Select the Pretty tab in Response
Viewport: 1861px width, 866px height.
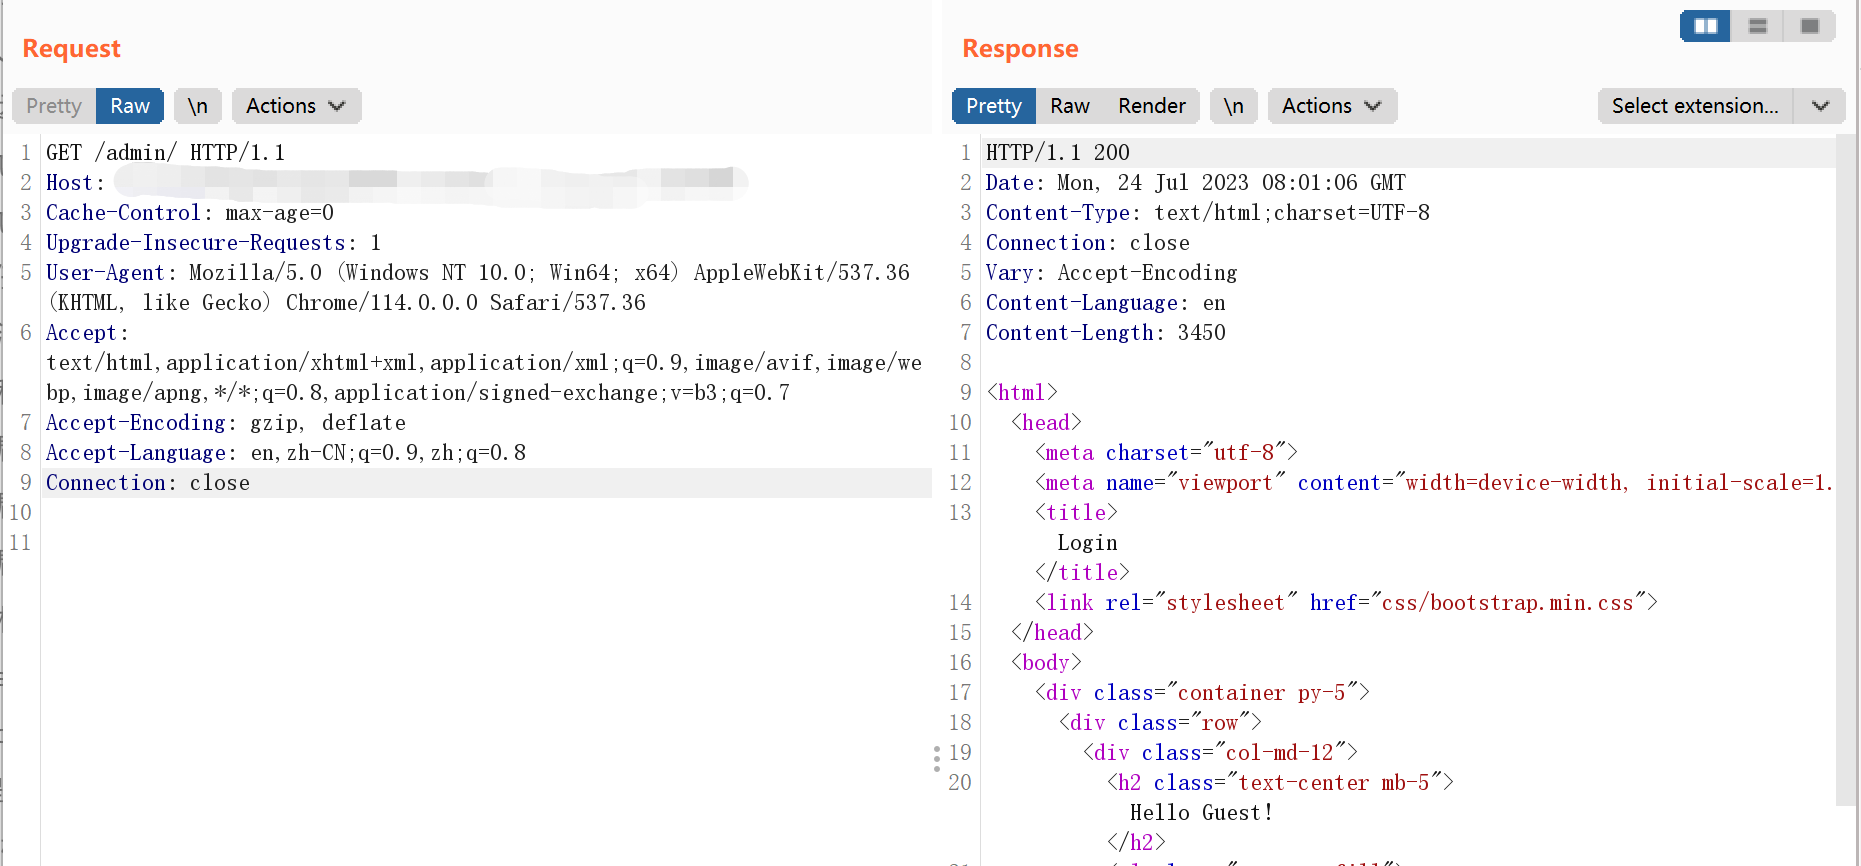click(x=993, y=106)
